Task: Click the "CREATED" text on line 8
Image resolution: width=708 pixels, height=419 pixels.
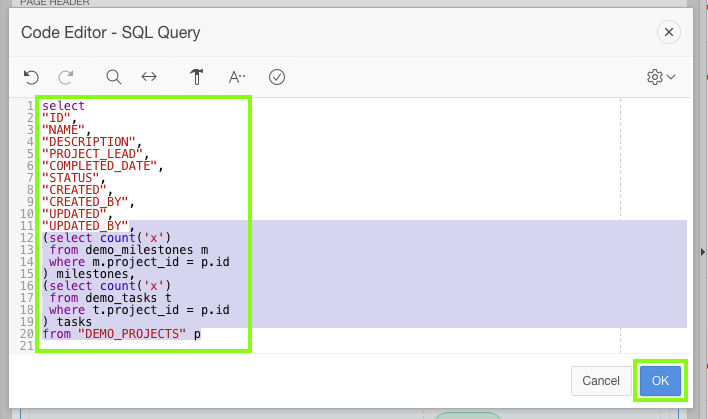Action: point(75,190)
